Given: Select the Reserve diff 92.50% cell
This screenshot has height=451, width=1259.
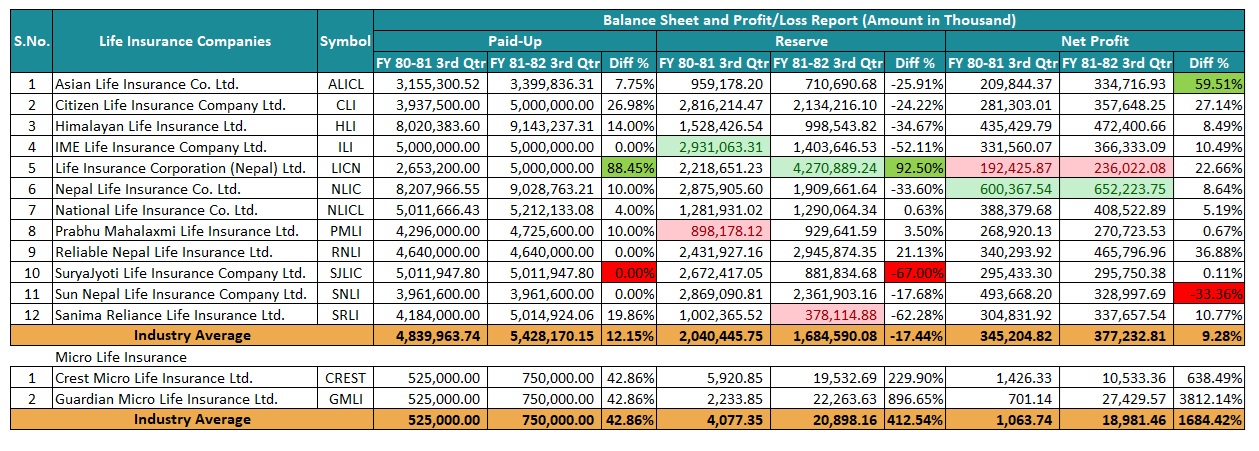Looking at the screenshot, I should [x=914, y=167].
